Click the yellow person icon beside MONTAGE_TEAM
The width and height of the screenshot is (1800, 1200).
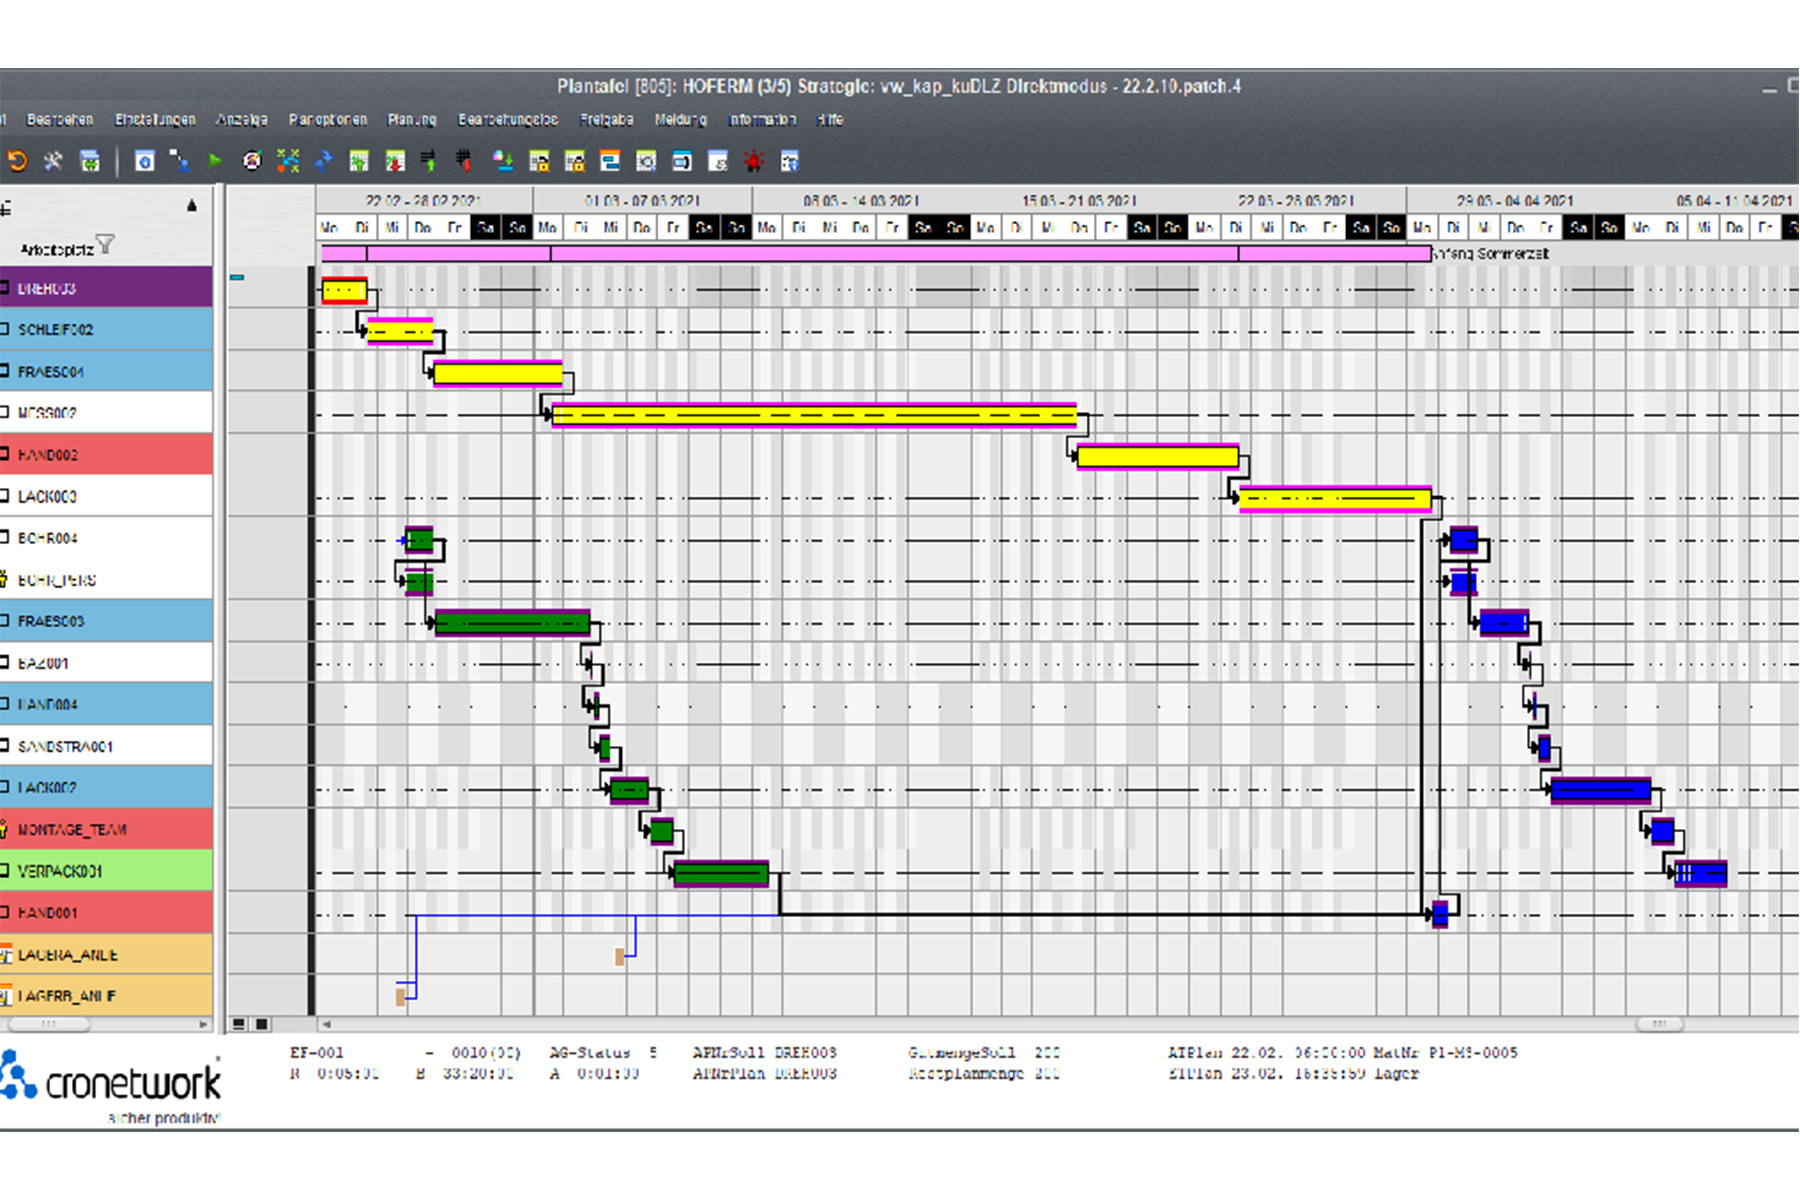point(4,829)
